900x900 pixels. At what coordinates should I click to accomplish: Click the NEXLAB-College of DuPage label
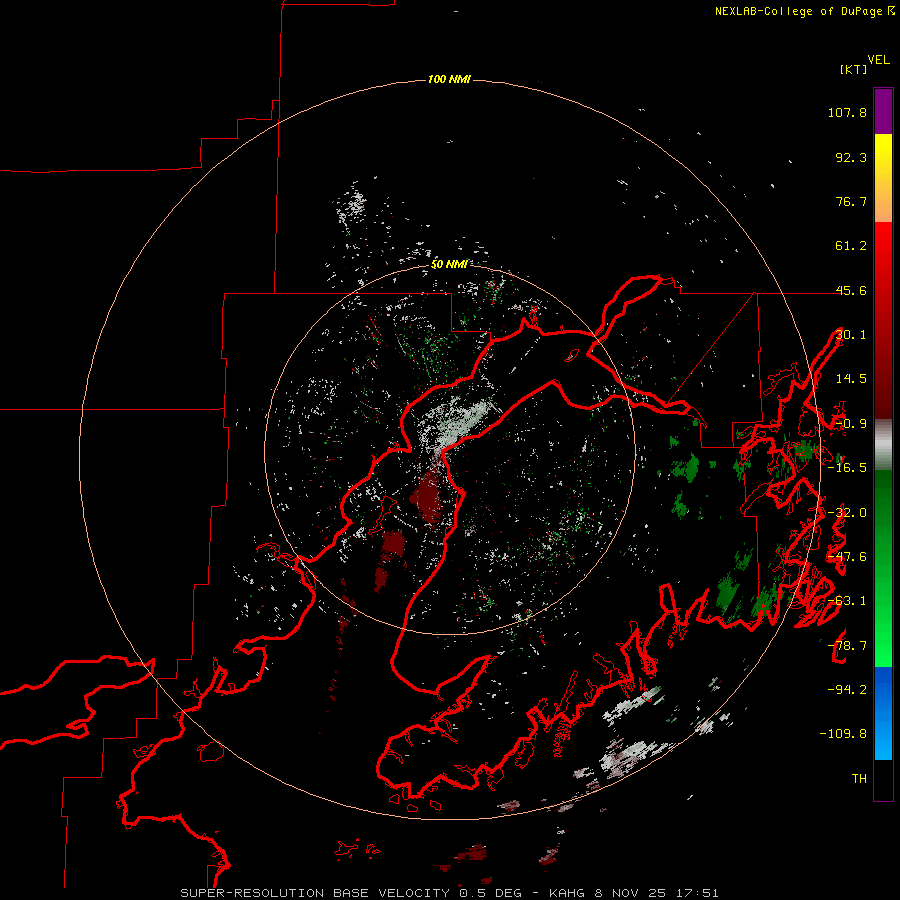(x=804, y=11)
